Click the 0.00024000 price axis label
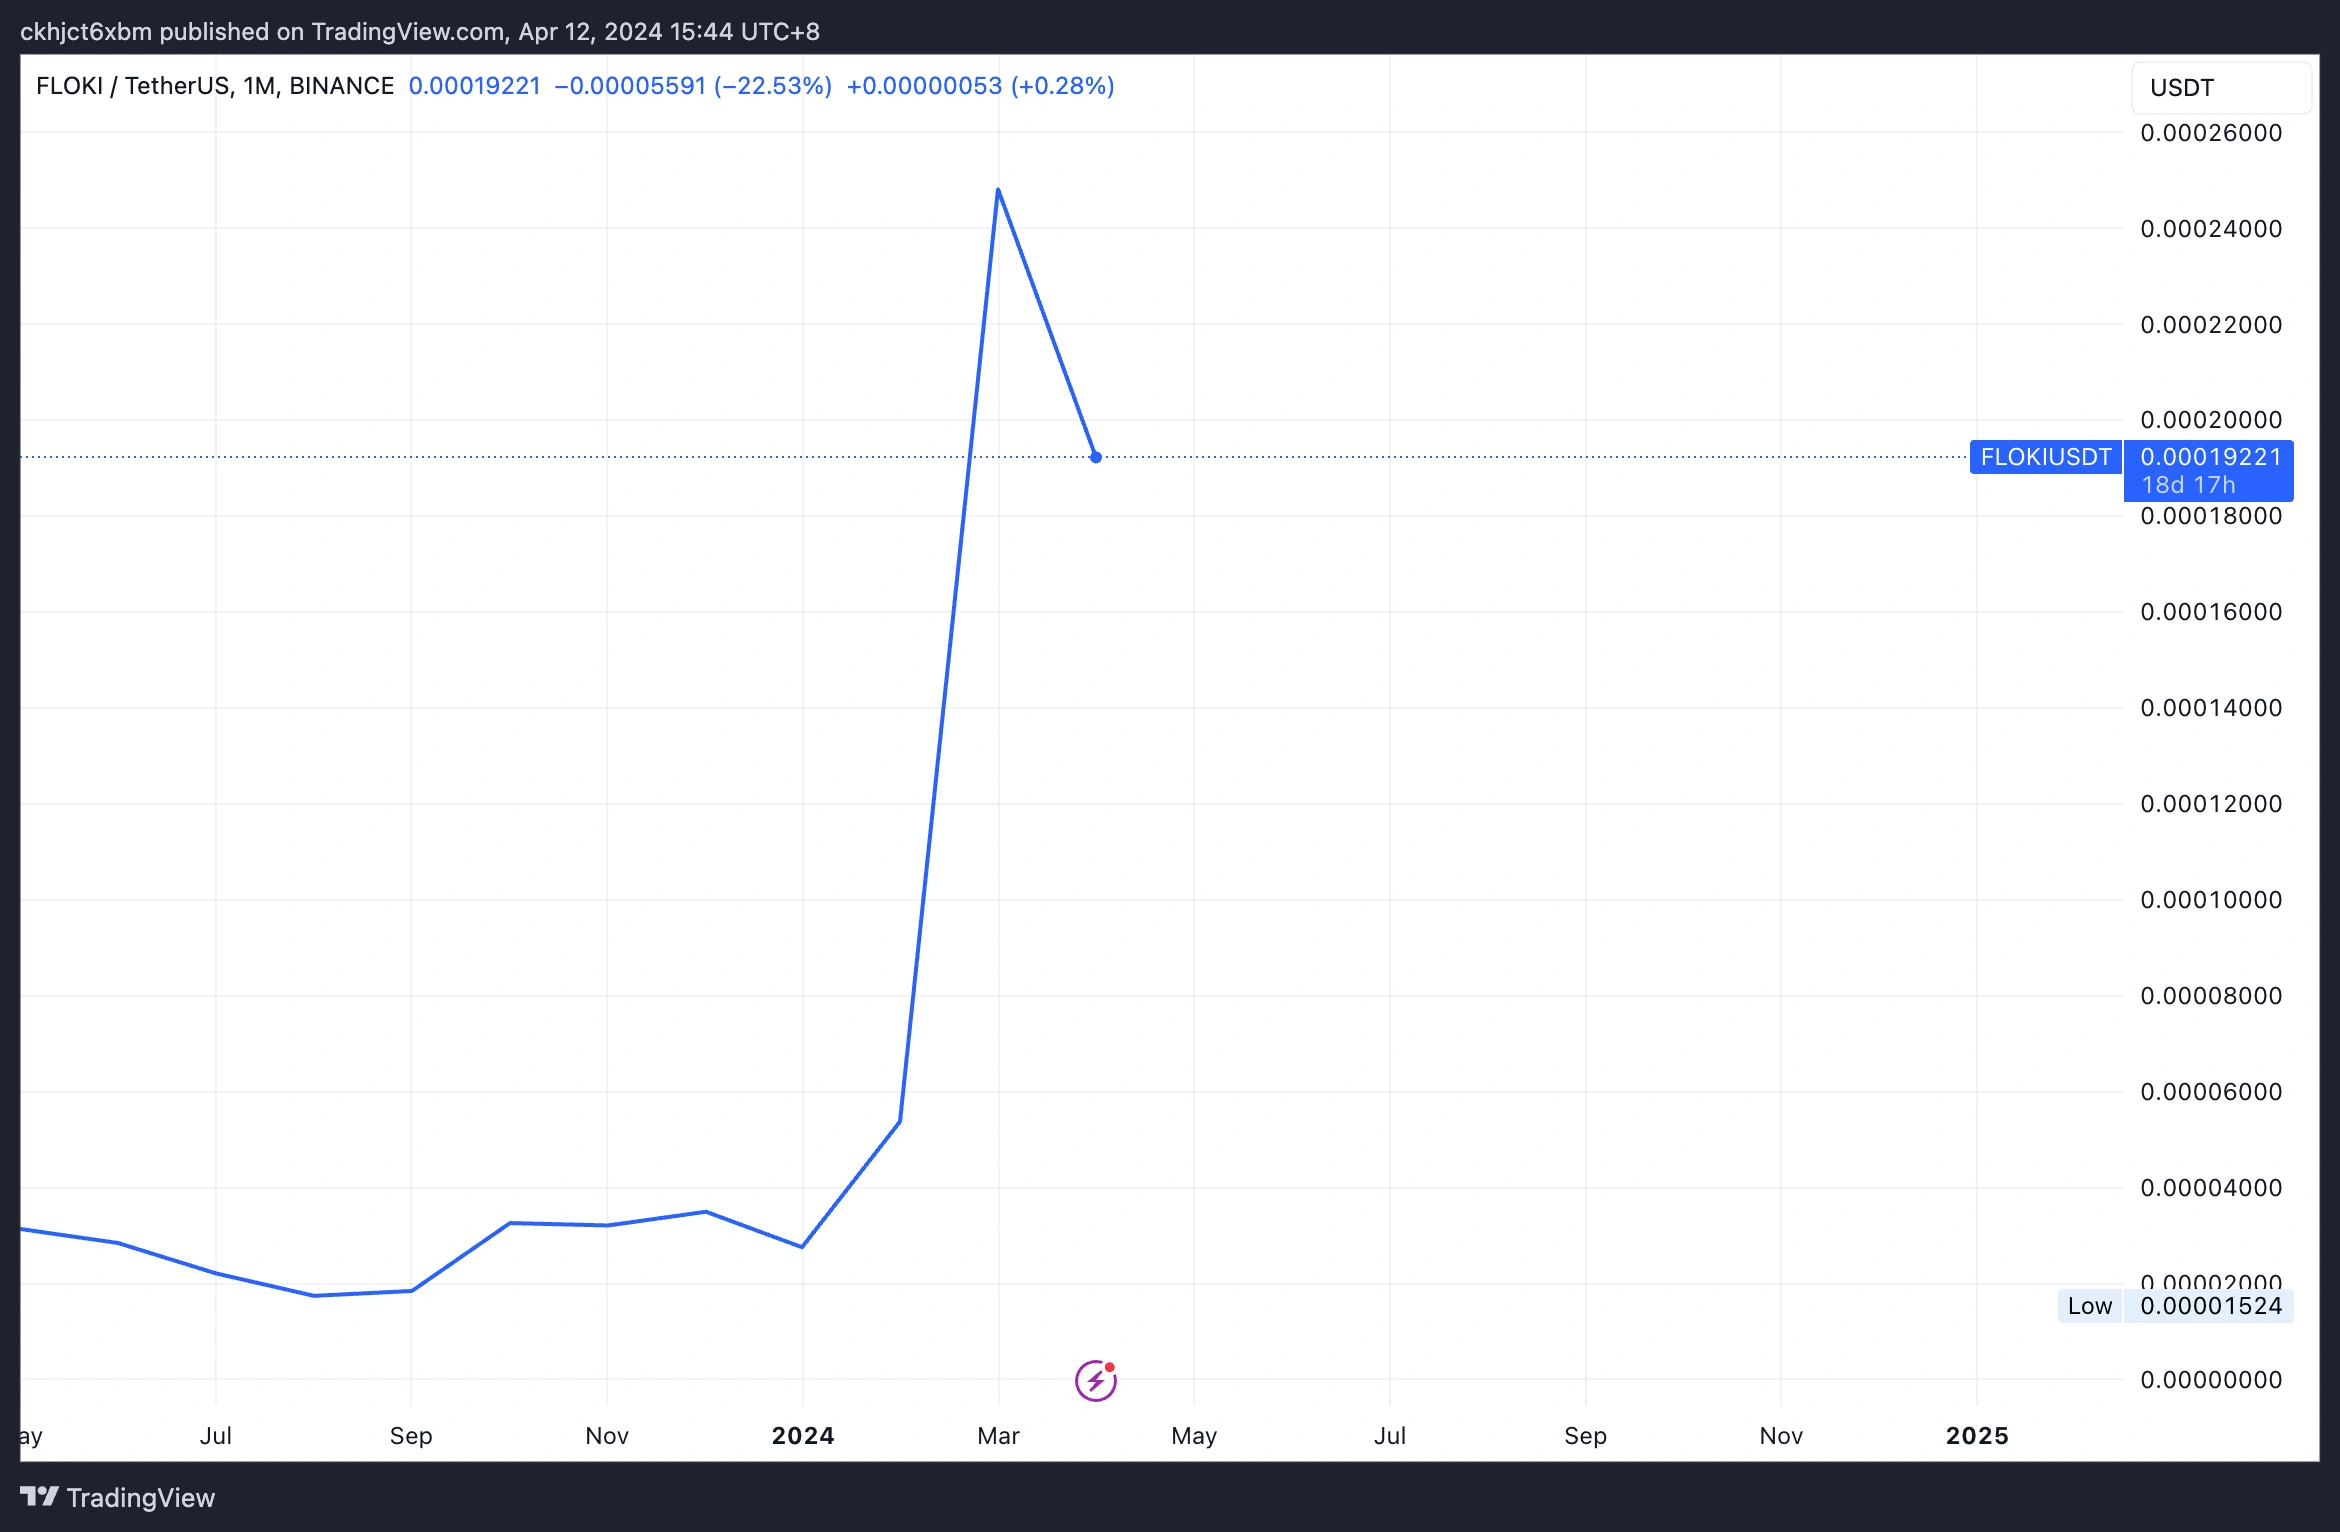The height and width of the screenshot is (1532, 2340). (x=2211, y=229)
